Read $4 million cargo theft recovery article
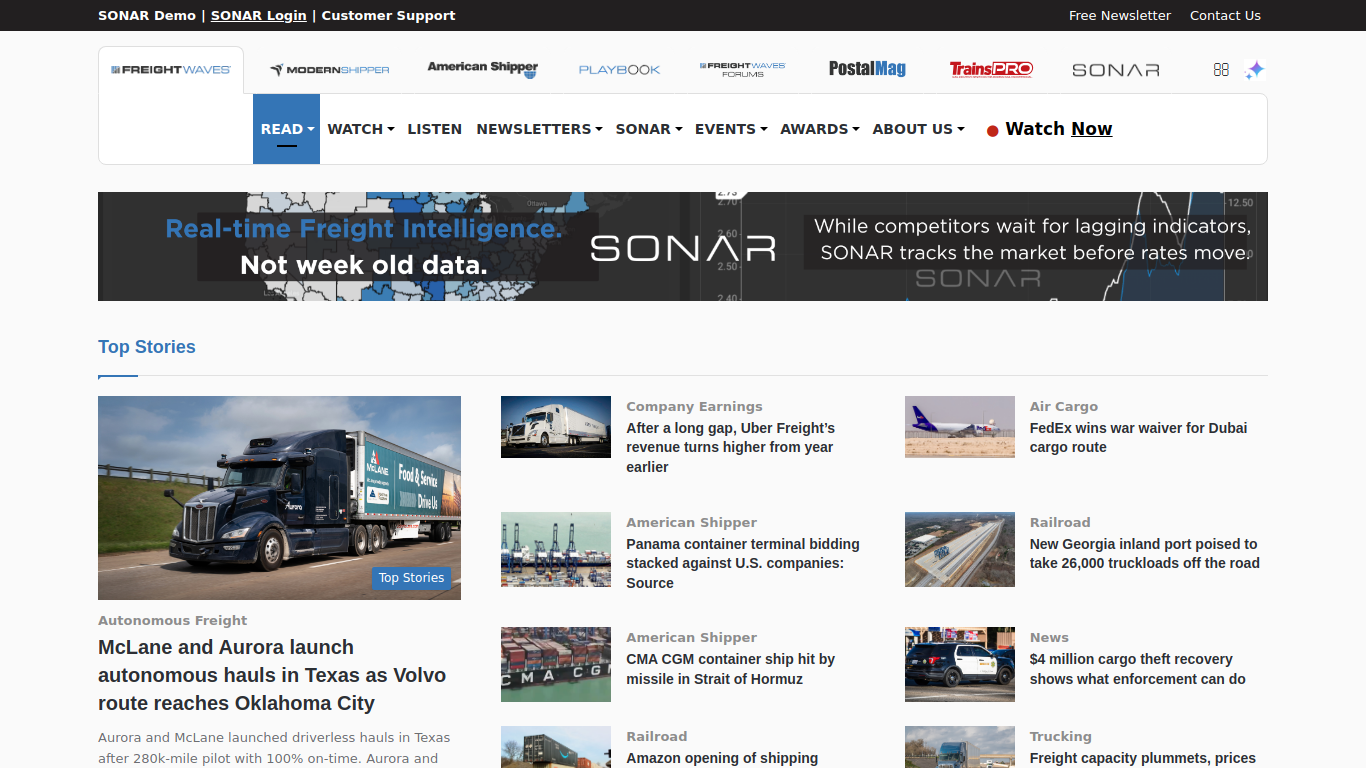 click(1138, 669)
